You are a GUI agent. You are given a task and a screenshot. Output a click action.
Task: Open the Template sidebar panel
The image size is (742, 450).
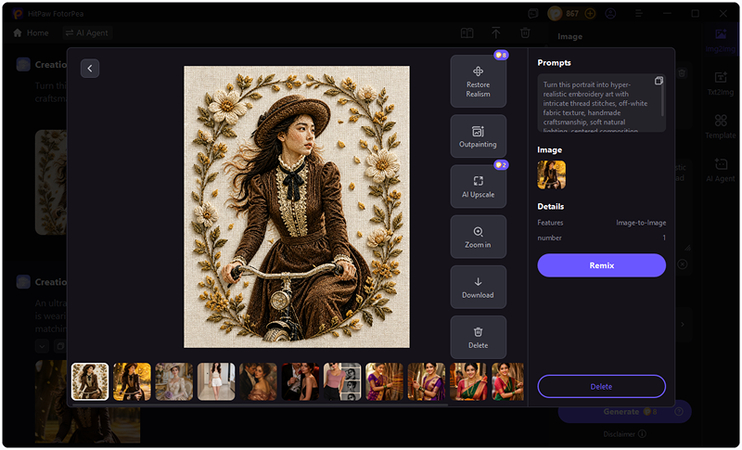(x=721, y=126)
